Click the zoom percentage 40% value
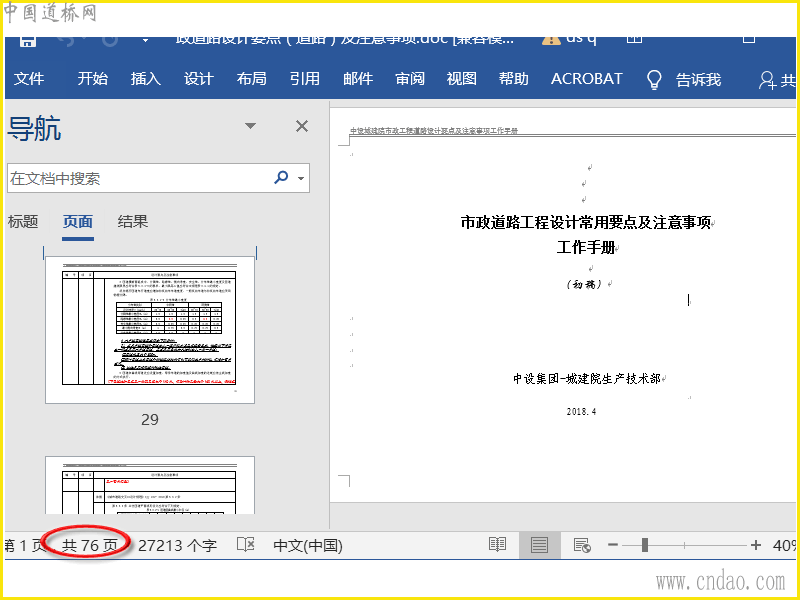Viewport: 800px width, 600px height. [784, 545]
